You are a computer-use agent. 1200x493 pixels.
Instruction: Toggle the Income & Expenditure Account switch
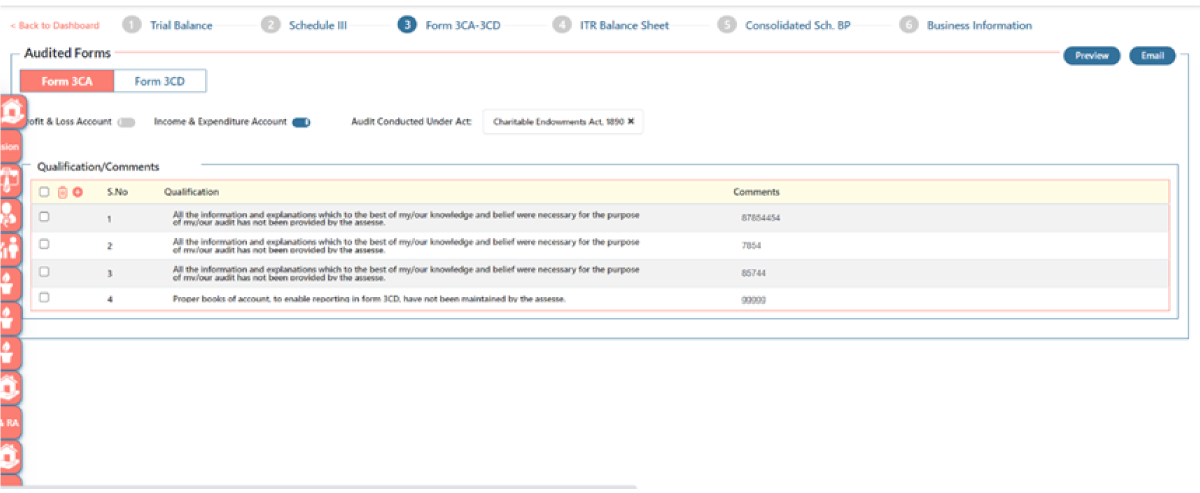tap(301, 122)
